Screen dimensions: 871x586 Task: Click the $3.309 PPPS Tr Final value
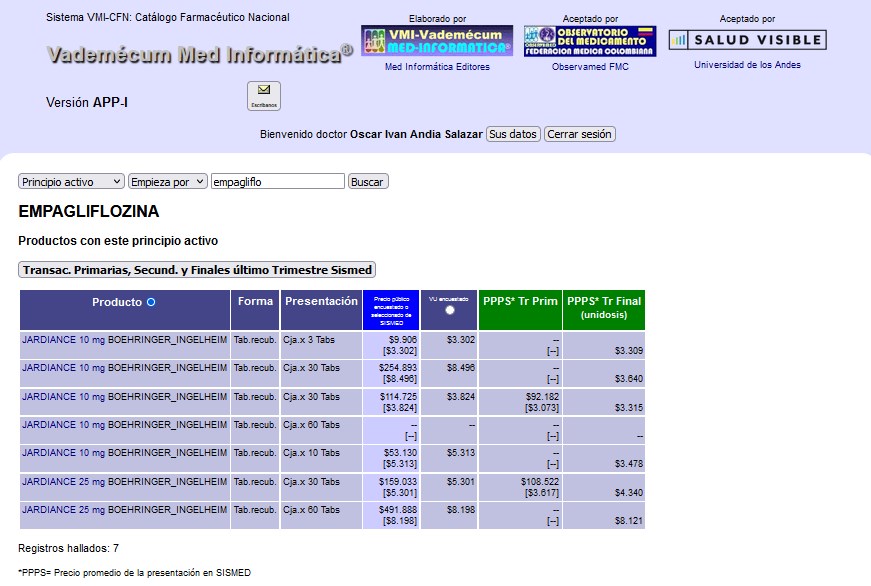629,351
